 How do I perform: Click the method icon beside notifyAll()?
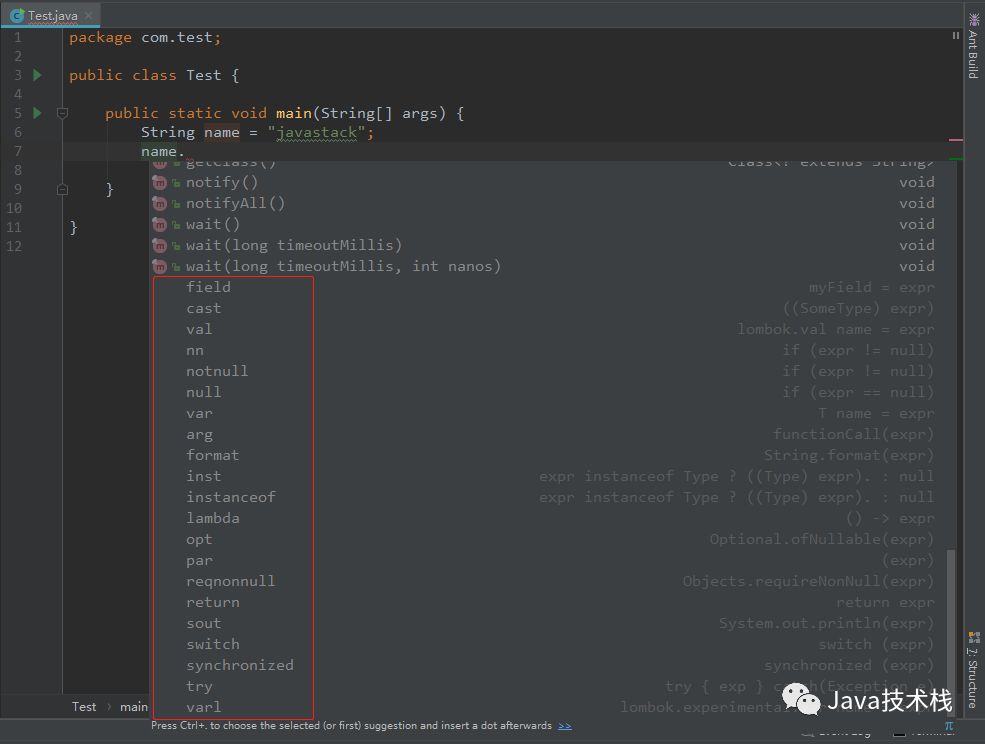point(159,203)
